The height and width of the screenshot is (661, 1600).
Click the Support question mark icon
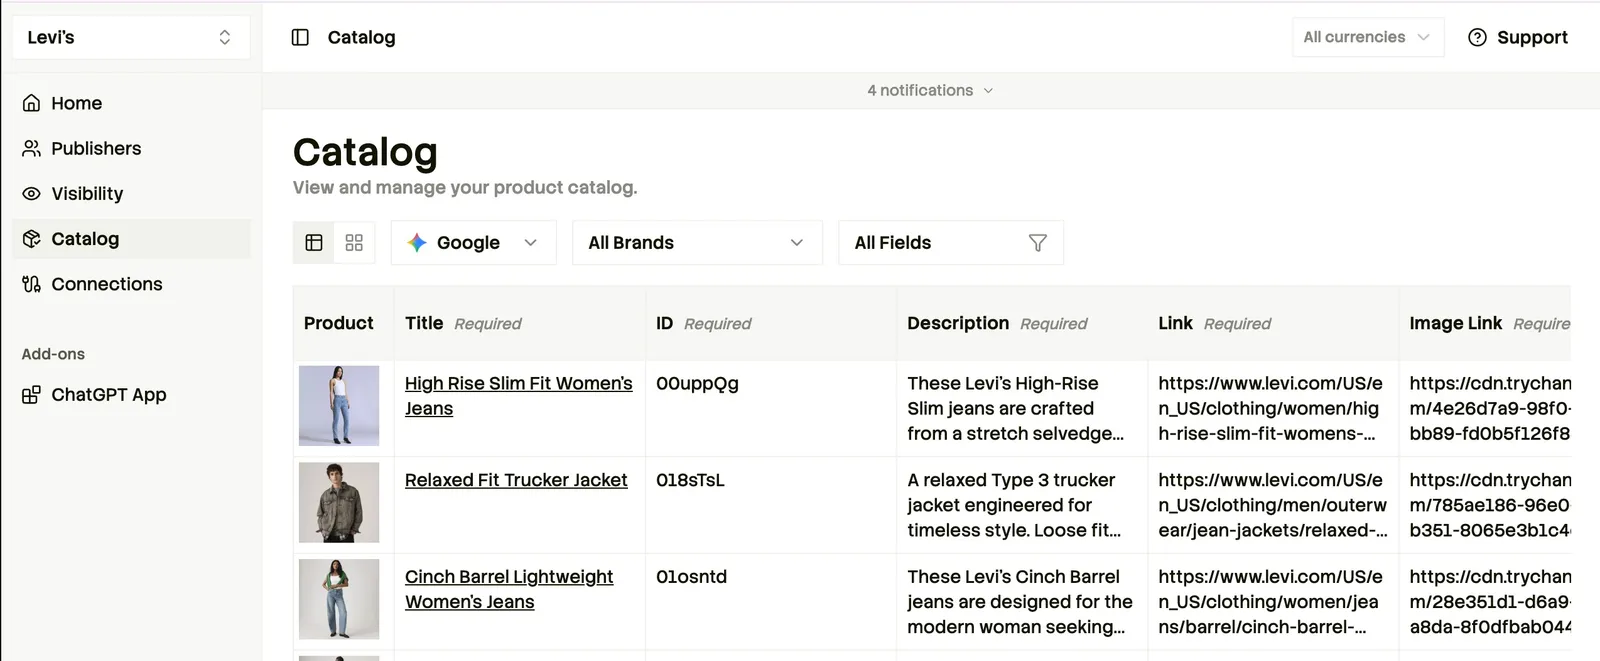point(1477,37)
